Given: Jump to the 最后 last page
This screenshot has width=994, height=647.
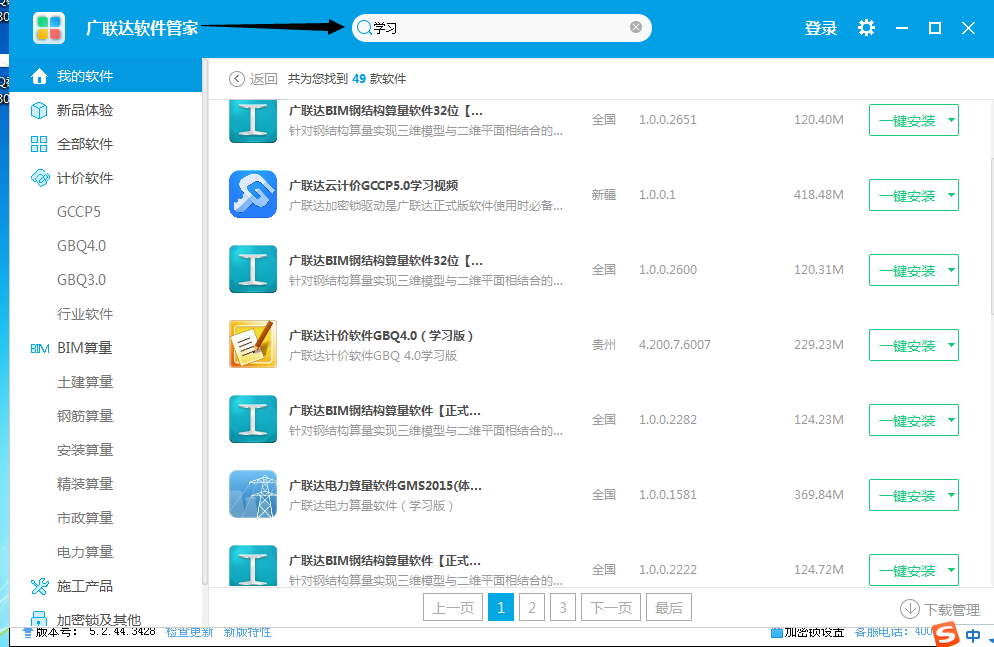Looking at the screenshot, I should pos(669,608).
